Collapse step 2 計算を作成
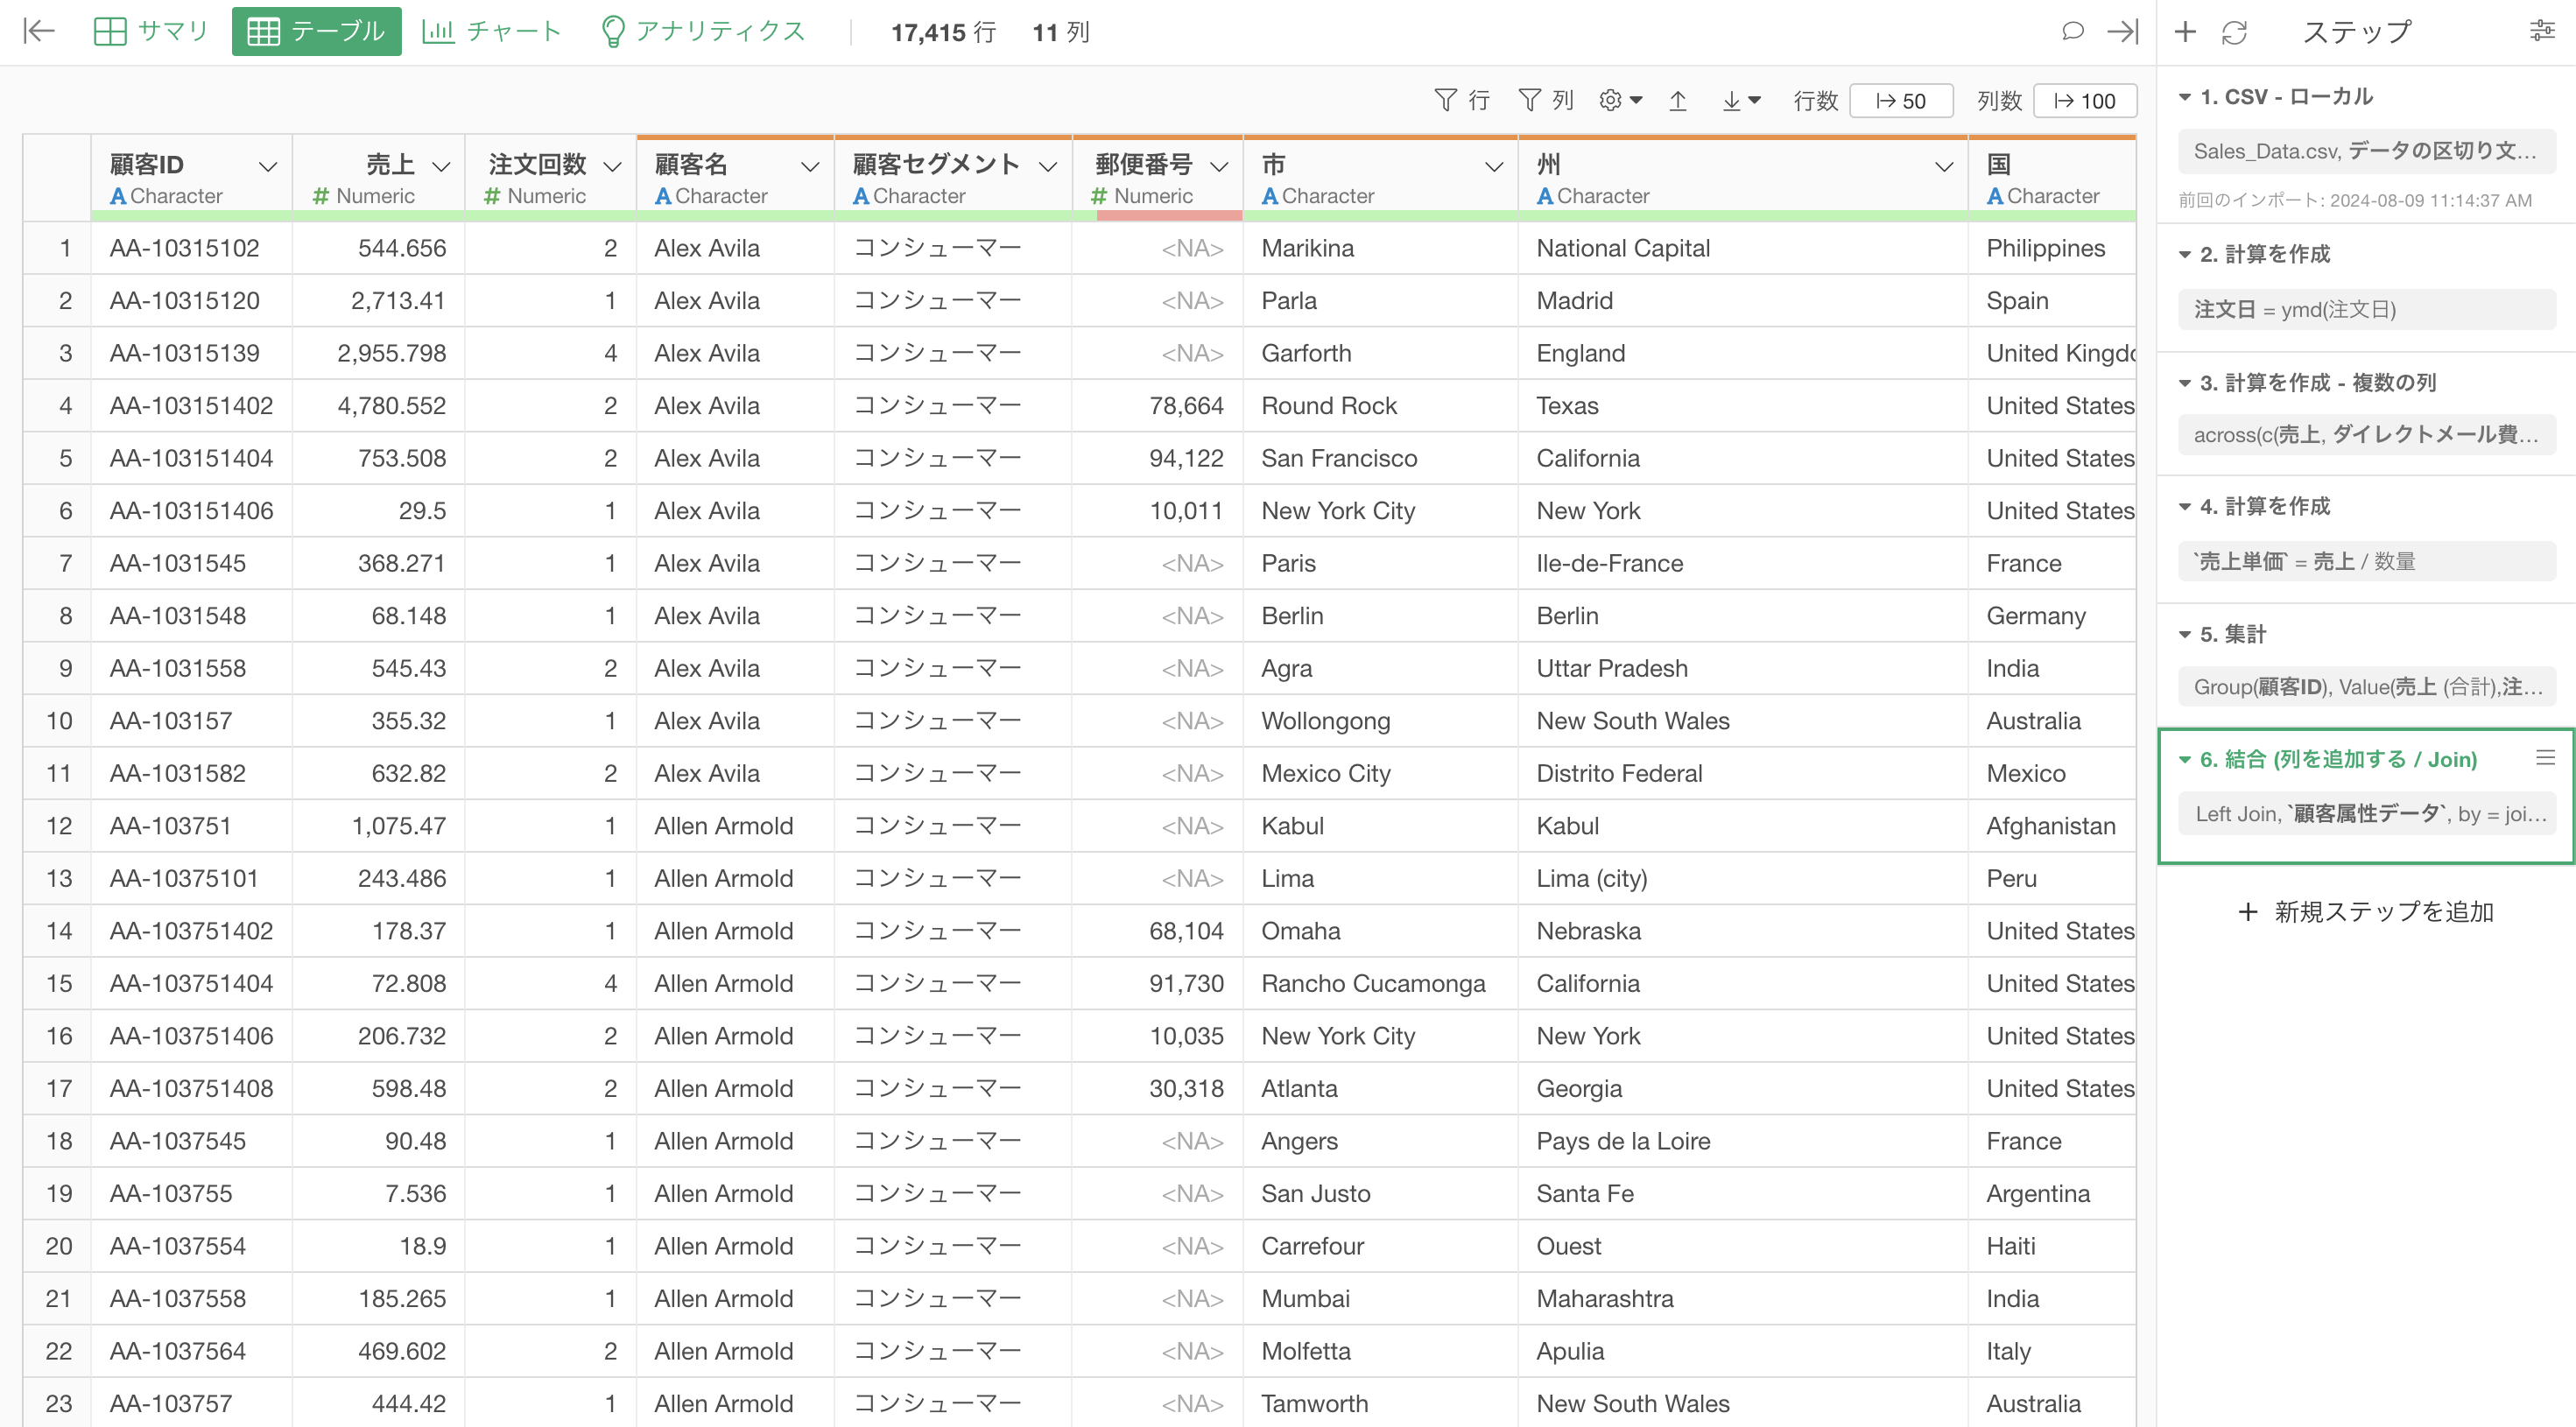2576x1427 pixels. [2185, 254]
